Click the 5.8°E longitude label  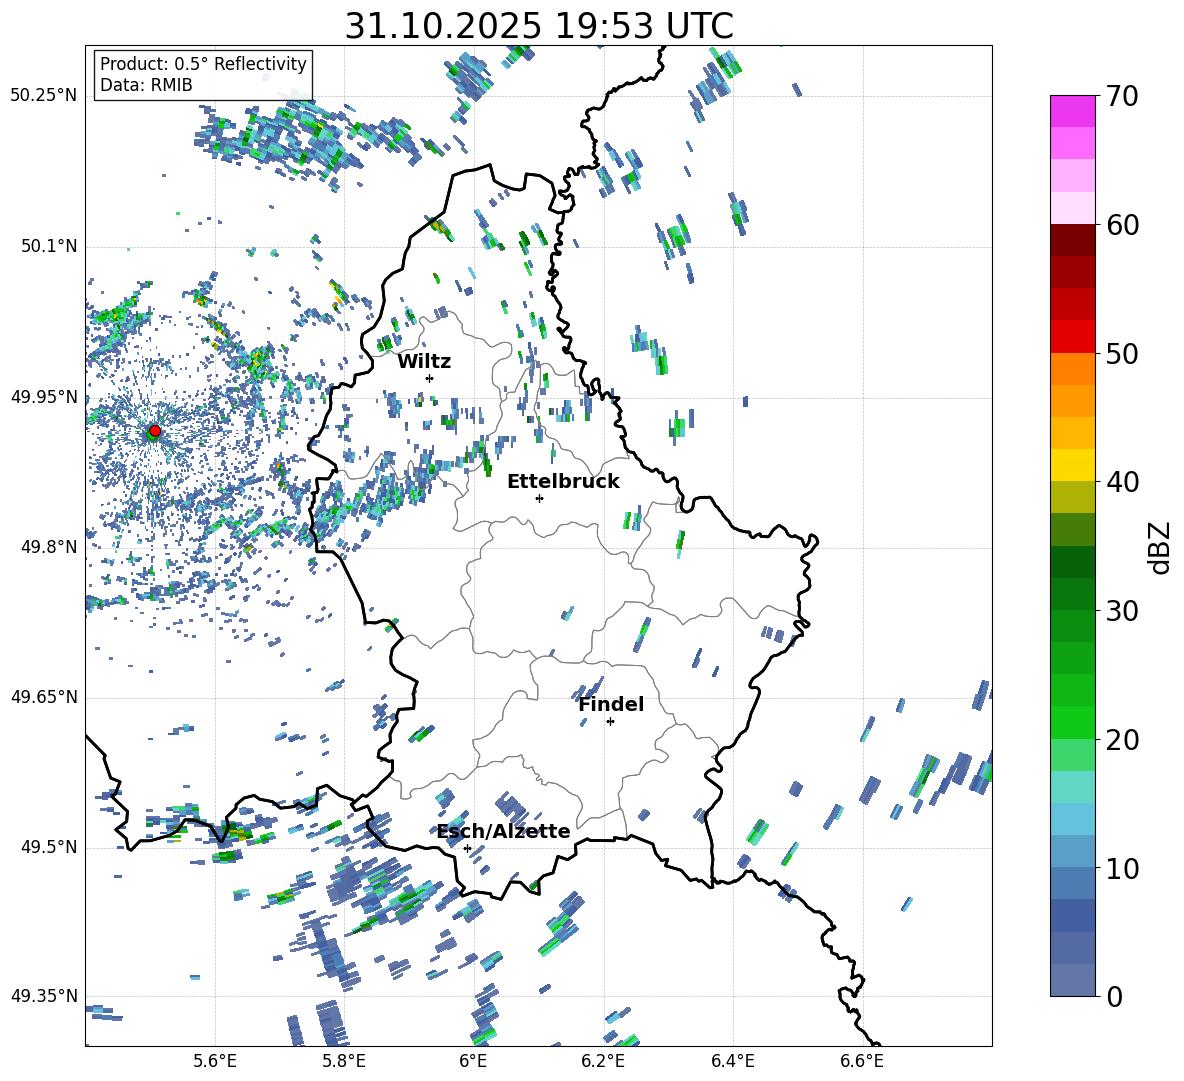pyautogui.click(x=344, y=1061)
